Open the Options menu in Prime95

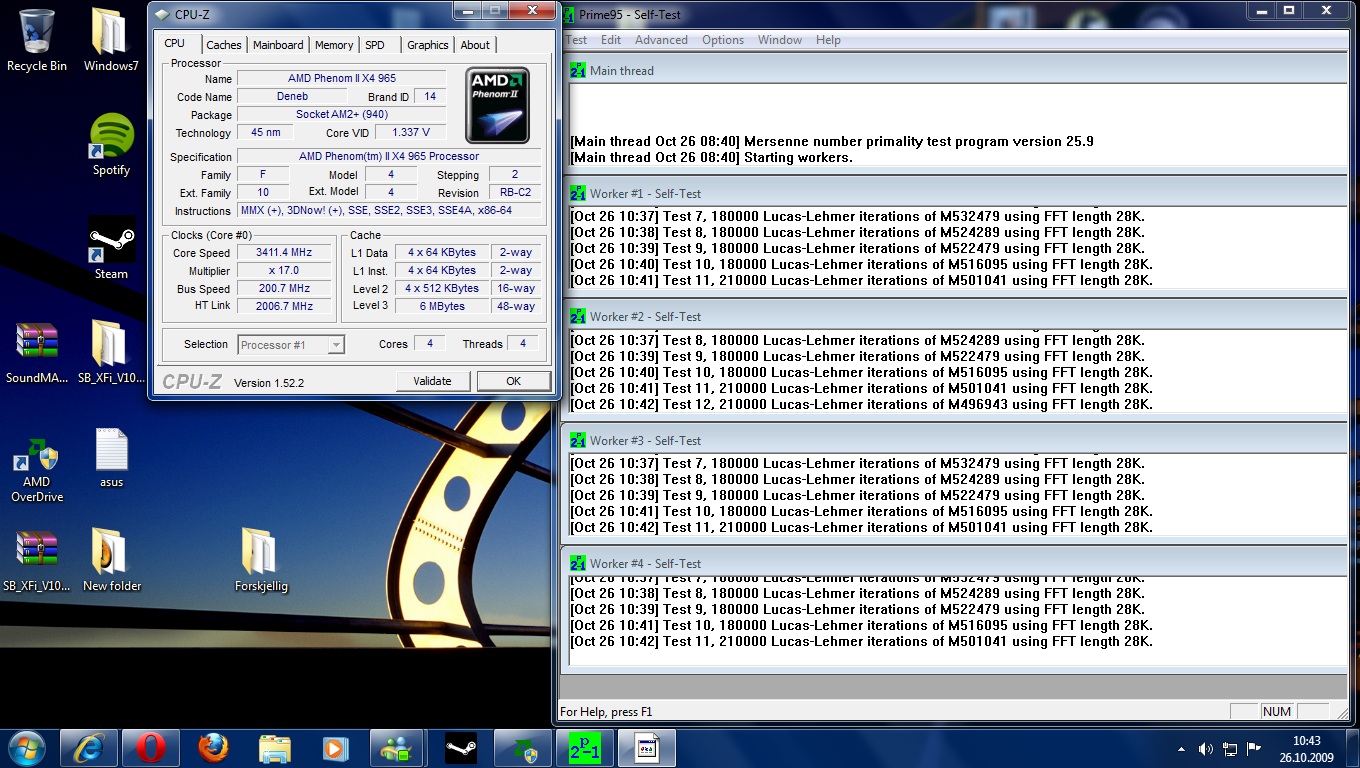723,40
